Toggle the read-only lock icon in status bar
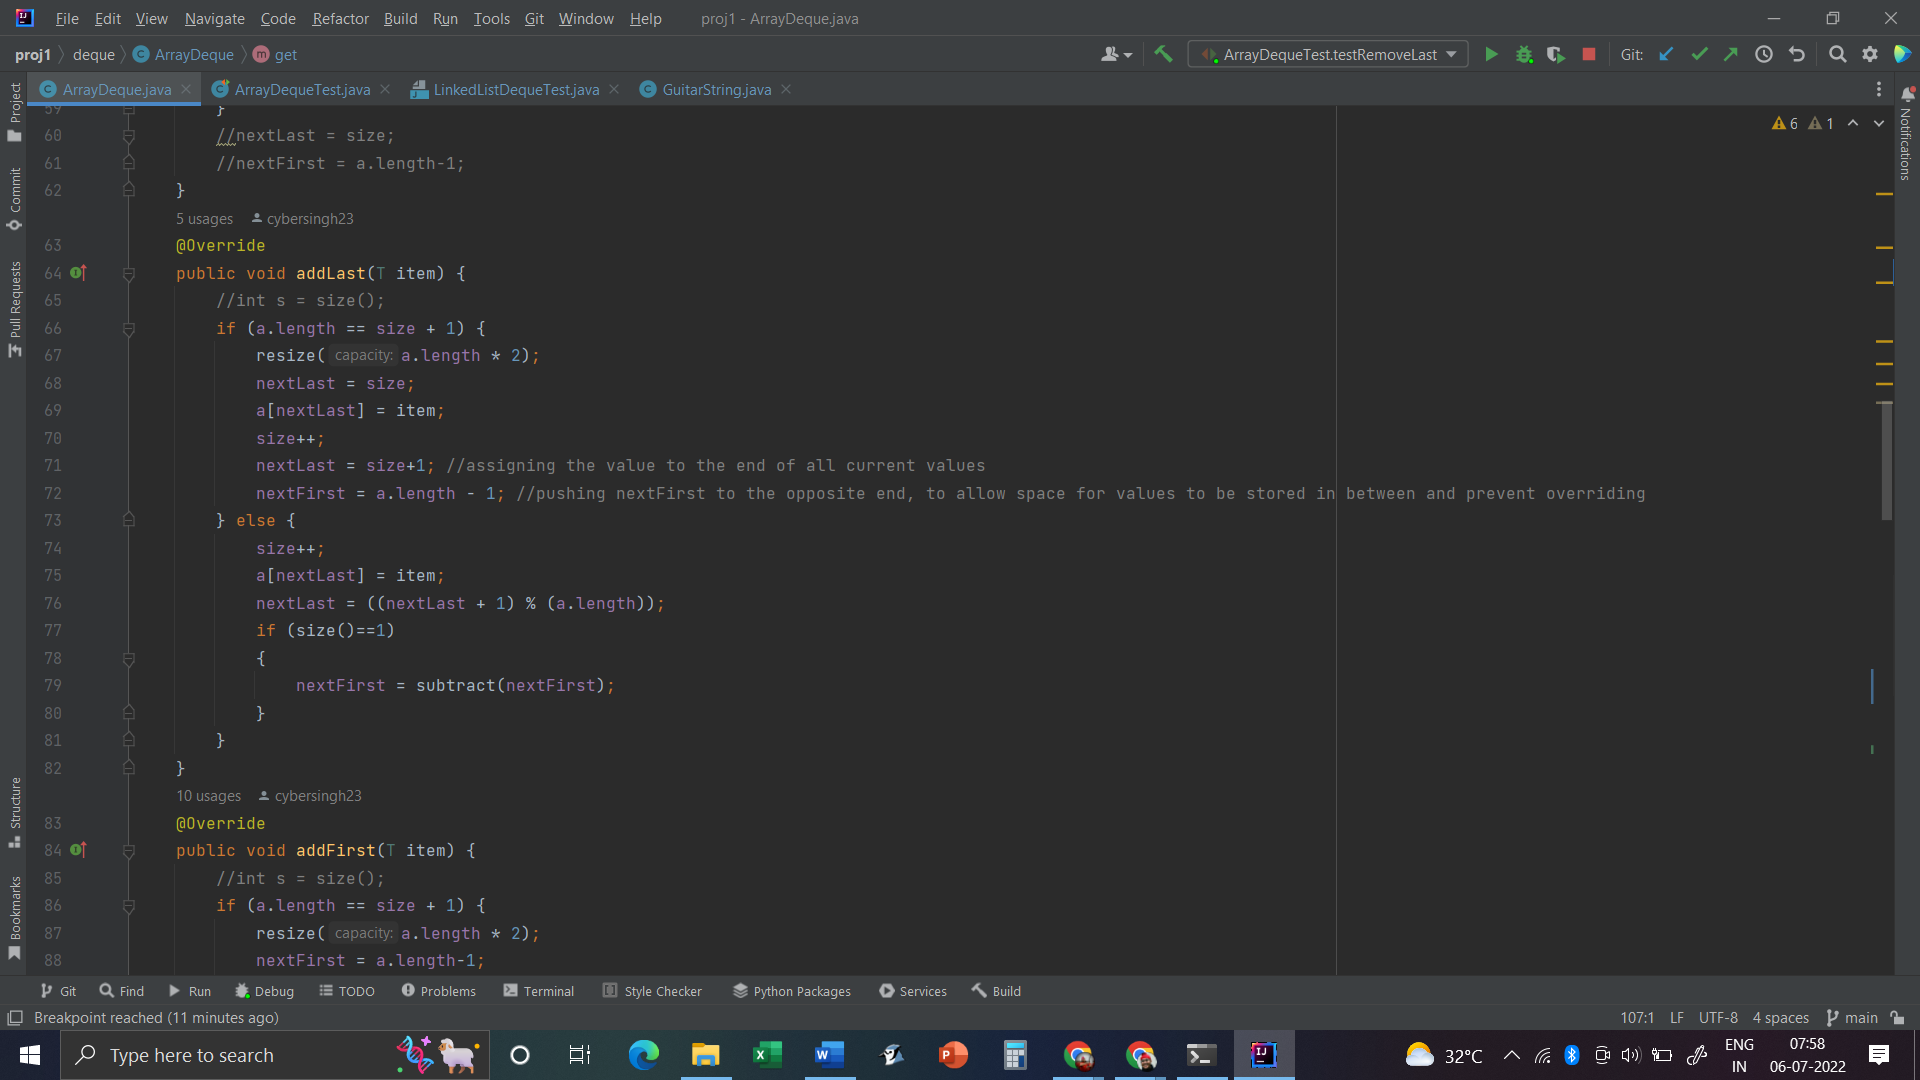 coord(1898,1018)
